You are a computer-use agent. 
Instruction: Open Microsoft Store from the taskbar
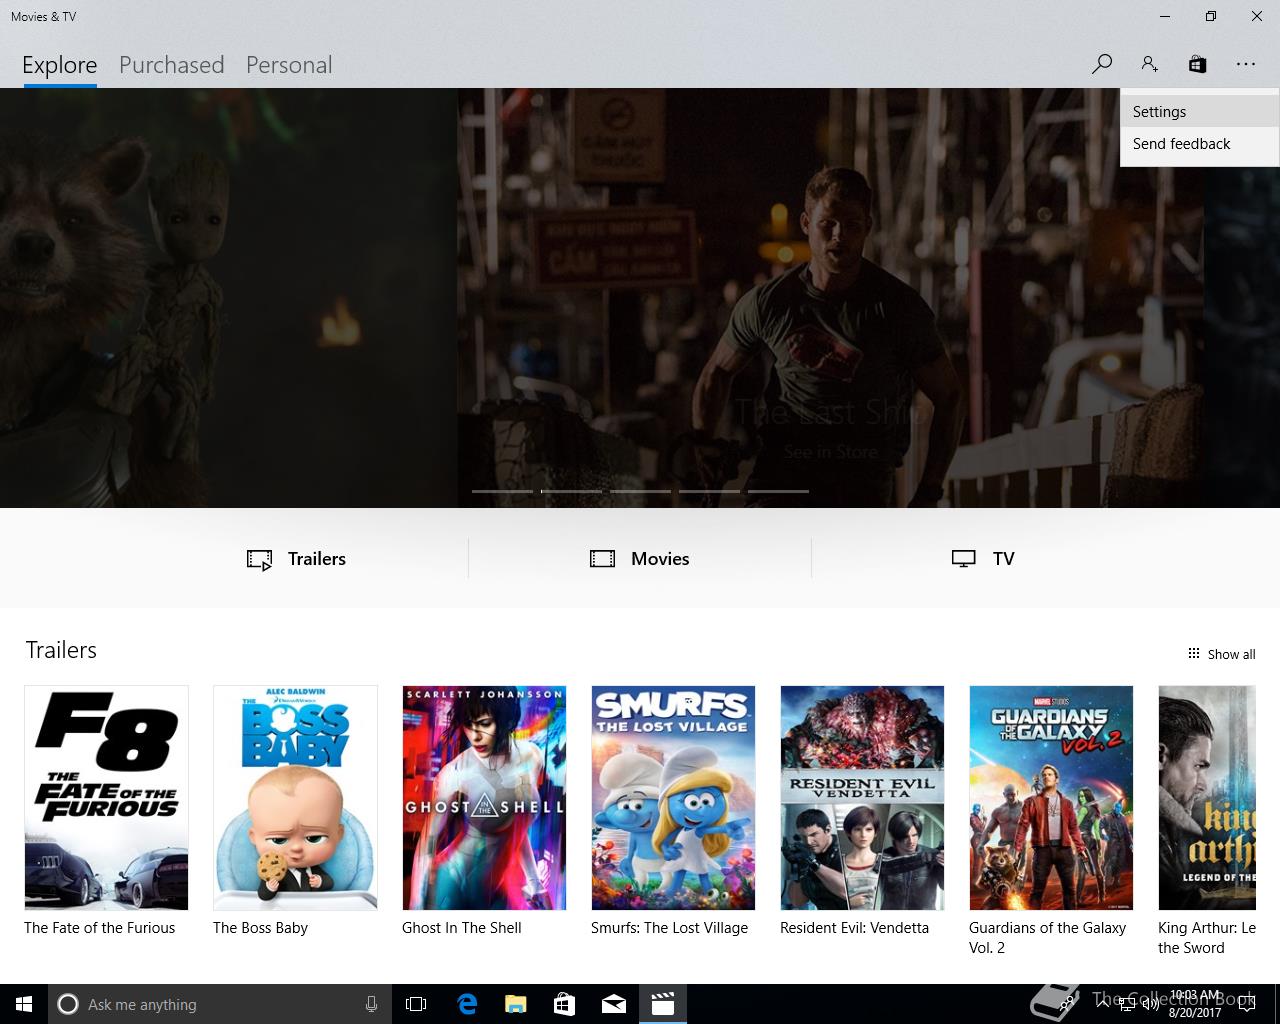(x=565, y=1004)
